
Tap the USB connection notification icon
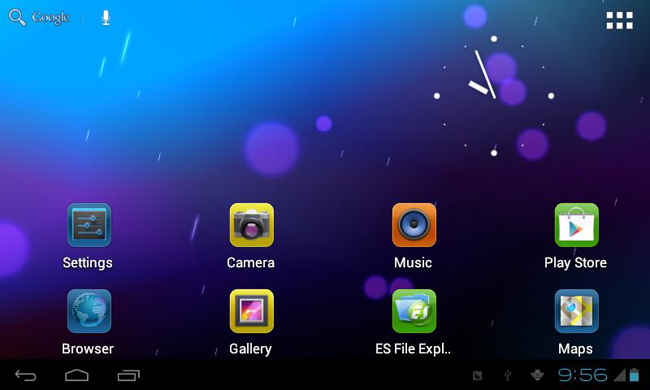click(507, 375)
